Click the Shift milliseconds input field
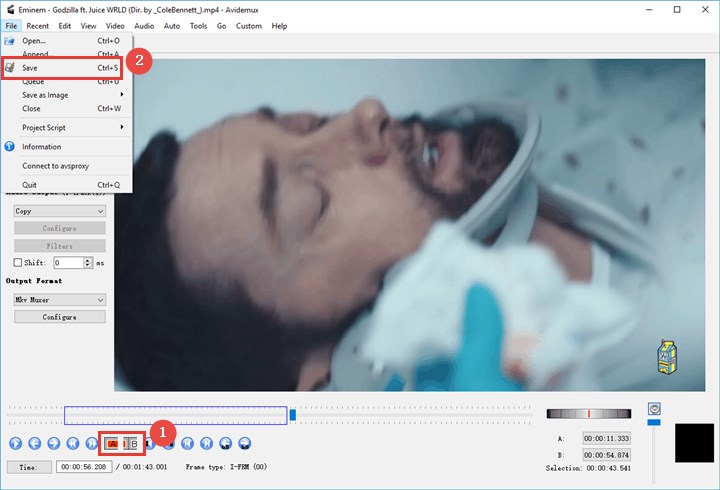The image size is (720, 490). pos(69,263)
